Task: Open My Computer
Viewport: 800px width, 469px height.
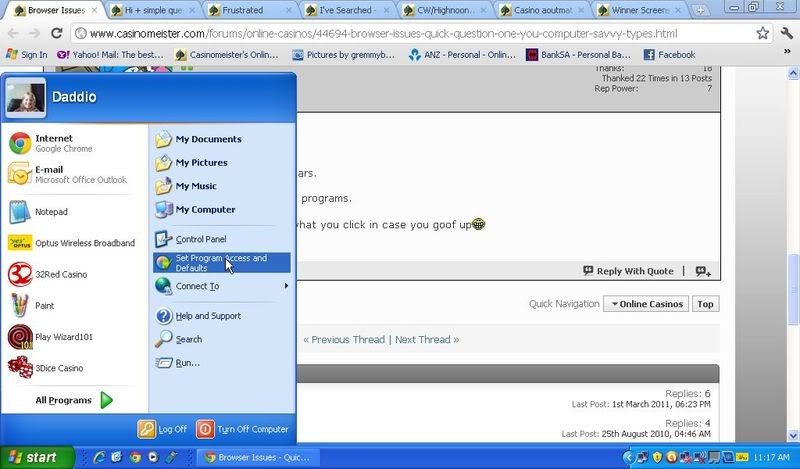Action: (x=195, y=209)
